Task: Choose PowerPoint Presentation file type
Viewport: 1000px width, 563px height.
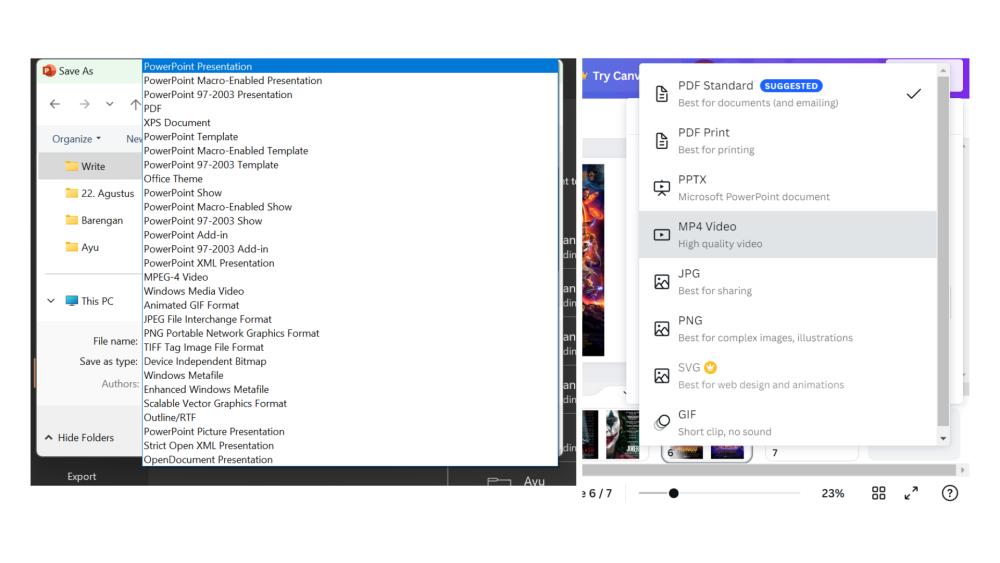Action: click(350, 66)
